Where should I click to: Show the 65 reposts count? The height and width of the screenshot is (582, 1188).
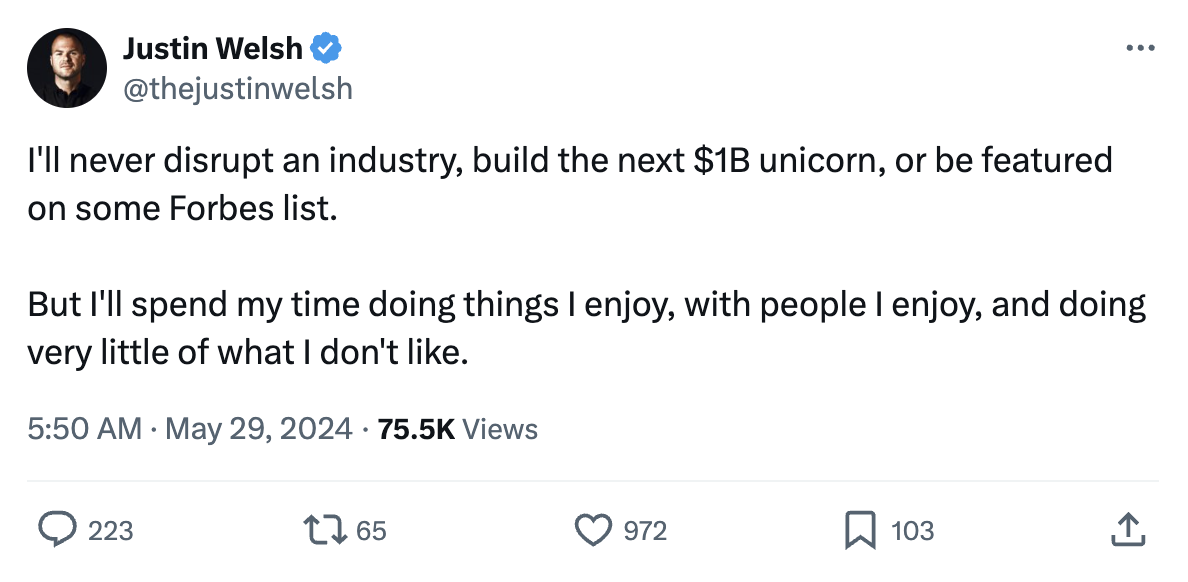370,530
